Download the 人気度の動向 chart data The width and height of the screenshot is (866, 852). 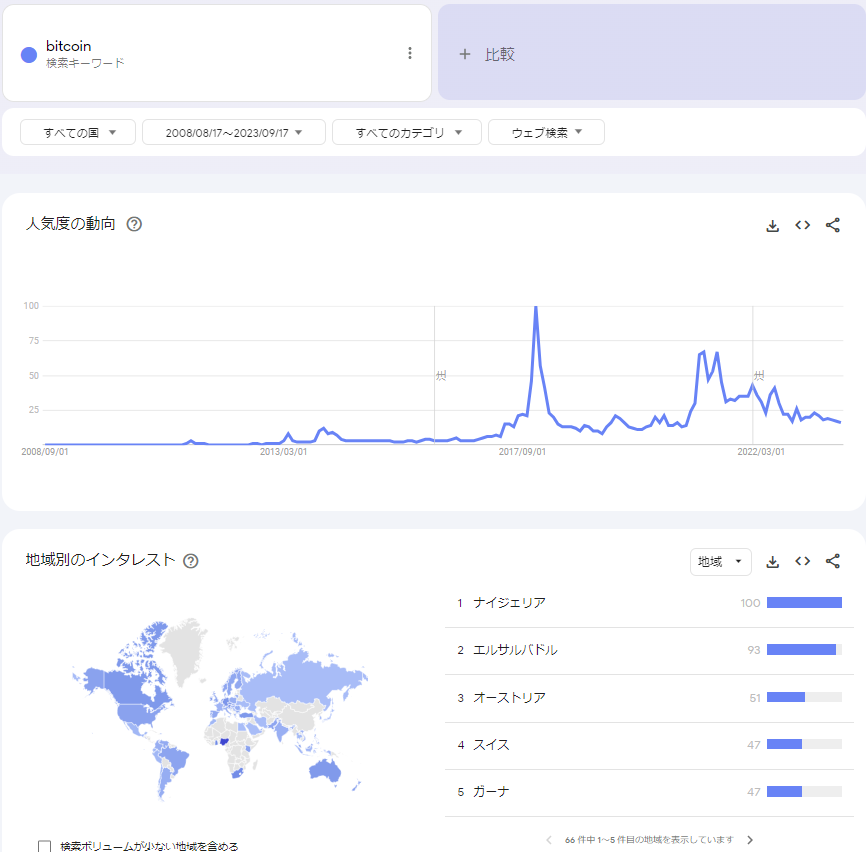[773, 225]
